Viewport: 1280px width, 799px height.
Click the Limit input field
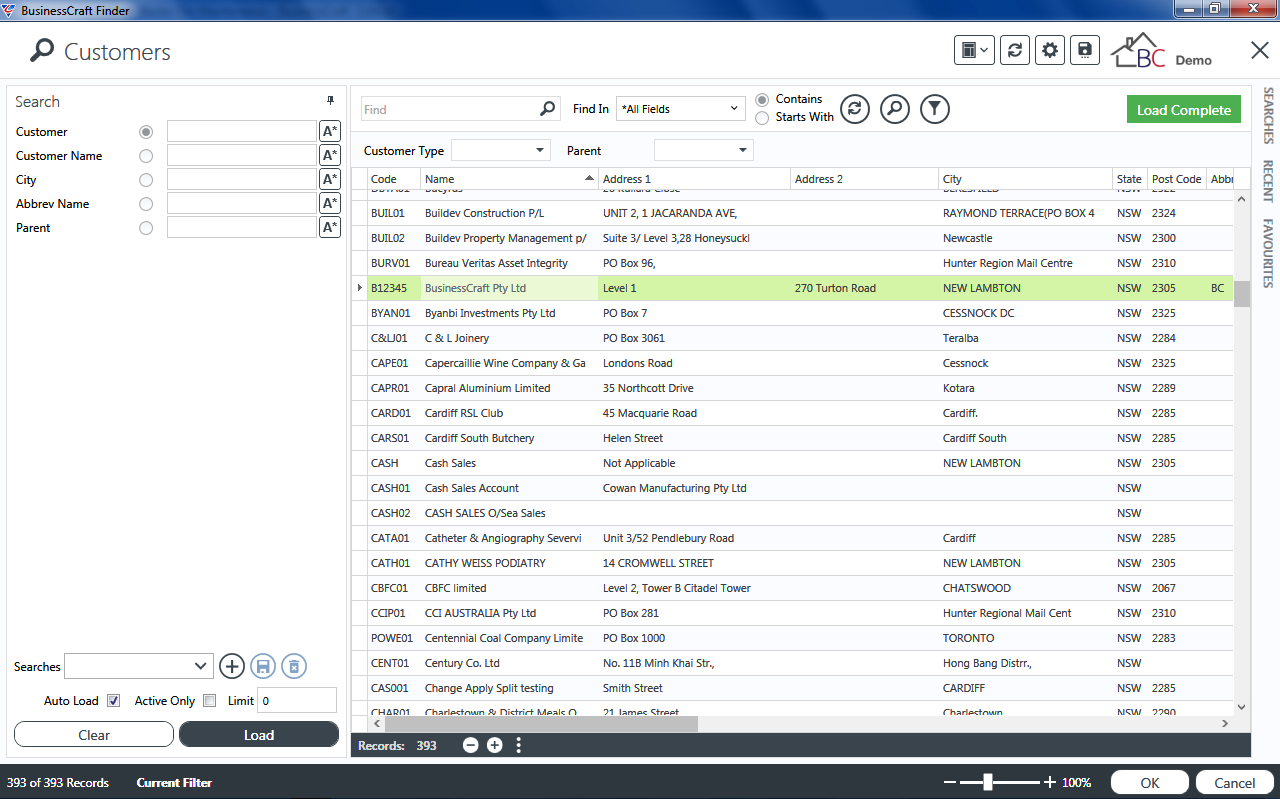pyautogui.click(x=297, y=700)
